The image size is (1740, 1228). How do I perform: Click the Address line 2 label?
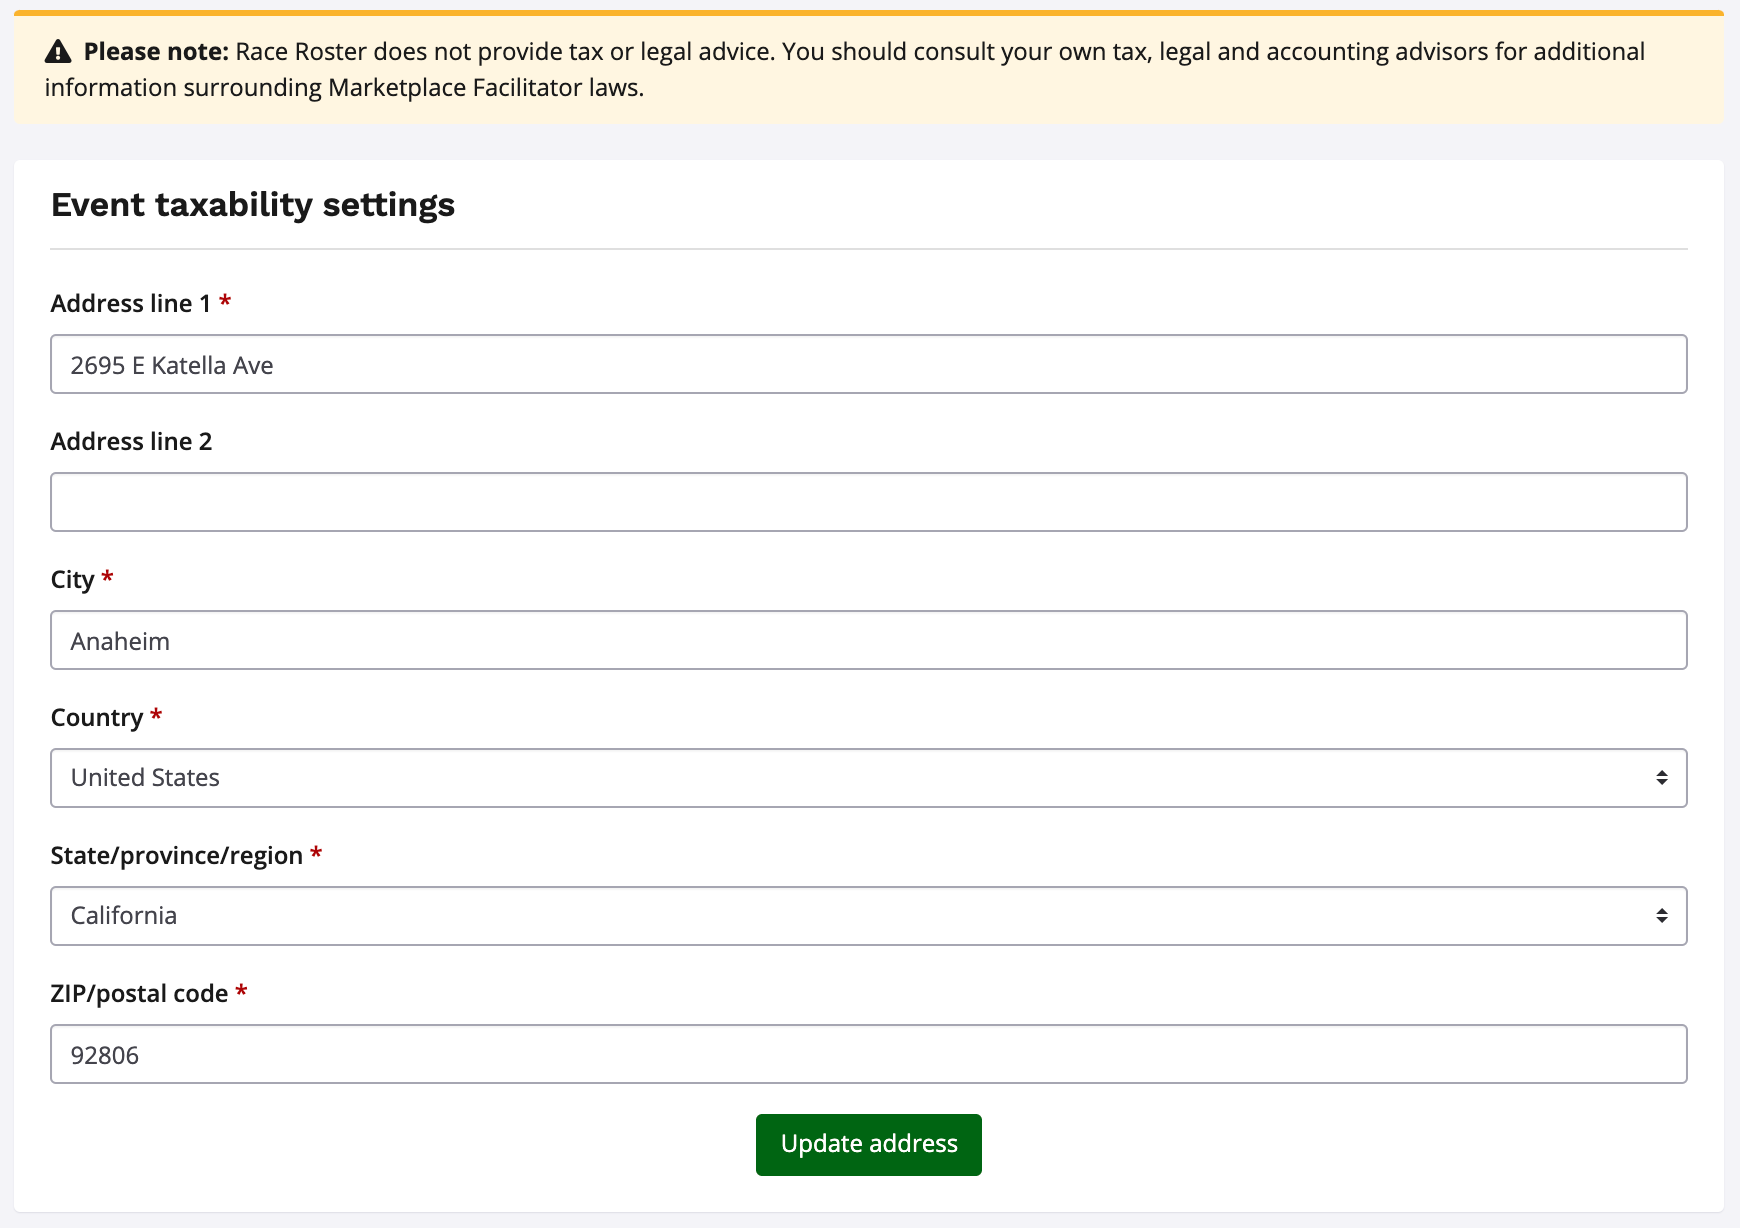coord(131,442)
